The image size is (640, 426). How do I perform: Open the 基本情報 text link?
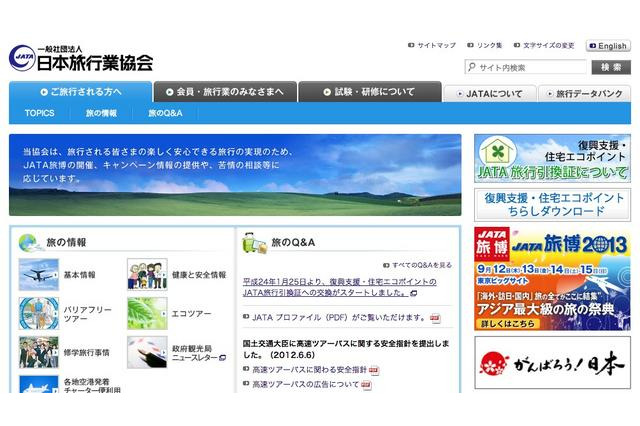[80, 275]
